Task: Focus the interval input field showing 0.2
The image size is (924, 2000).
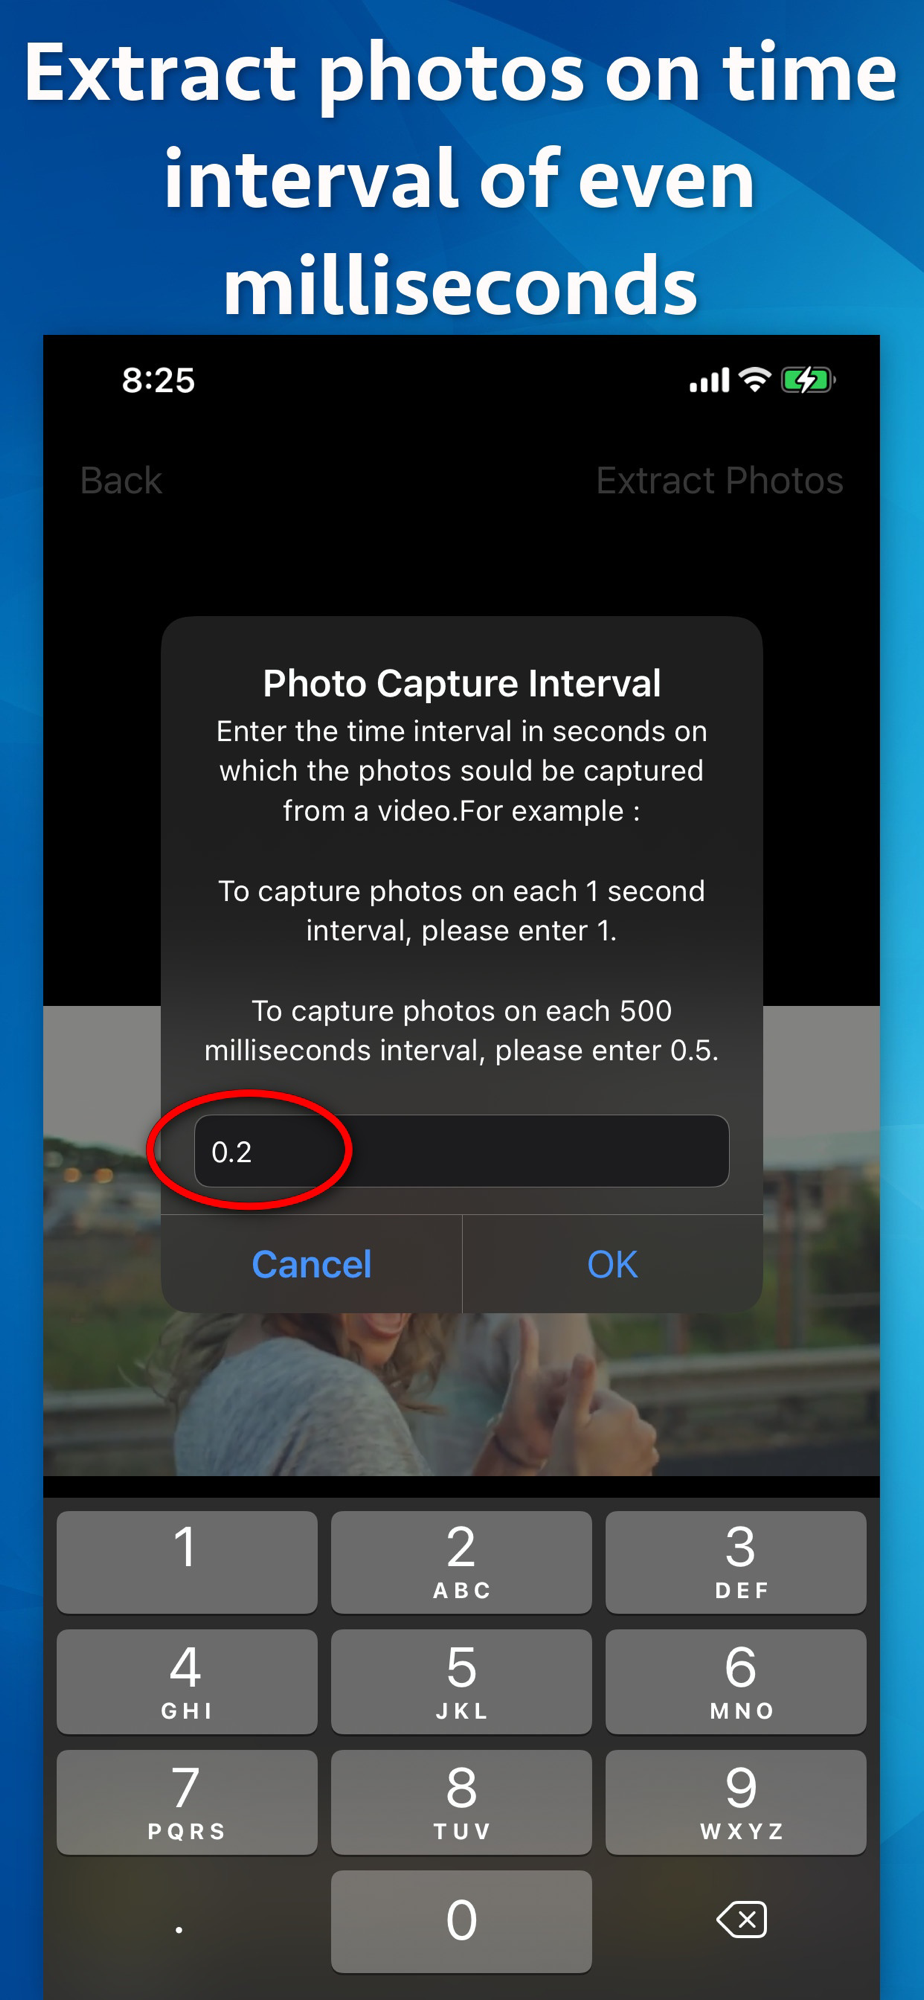Action: 461,1151
